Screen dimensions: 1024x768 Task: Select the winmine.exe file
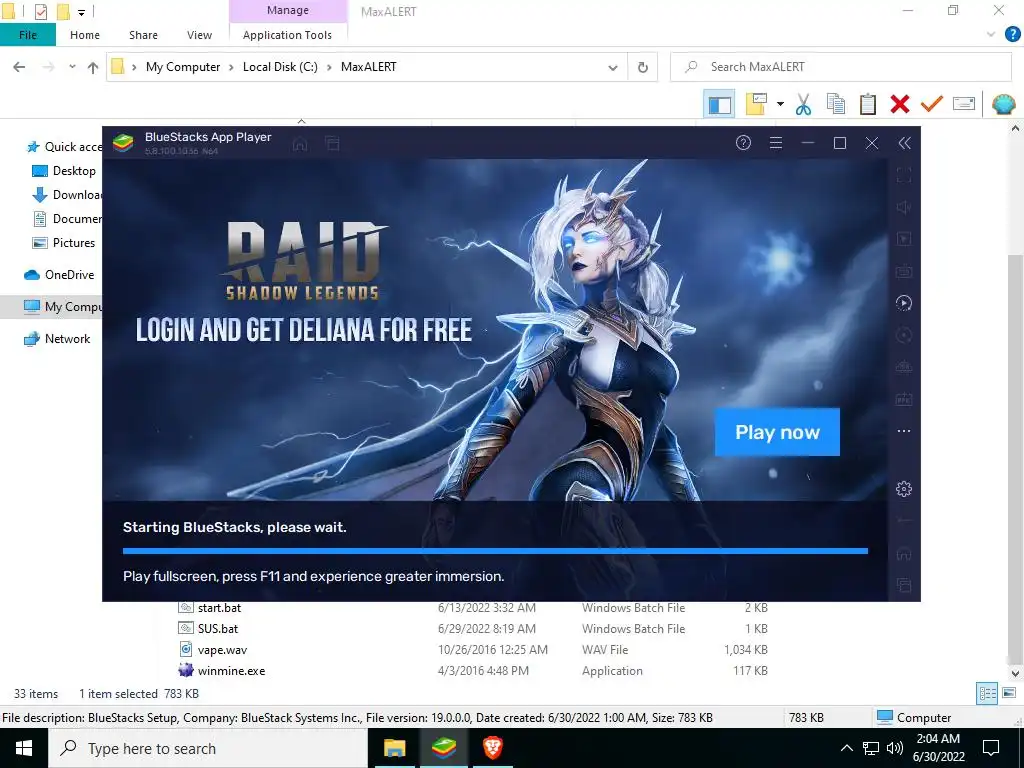tap(231, 671)
